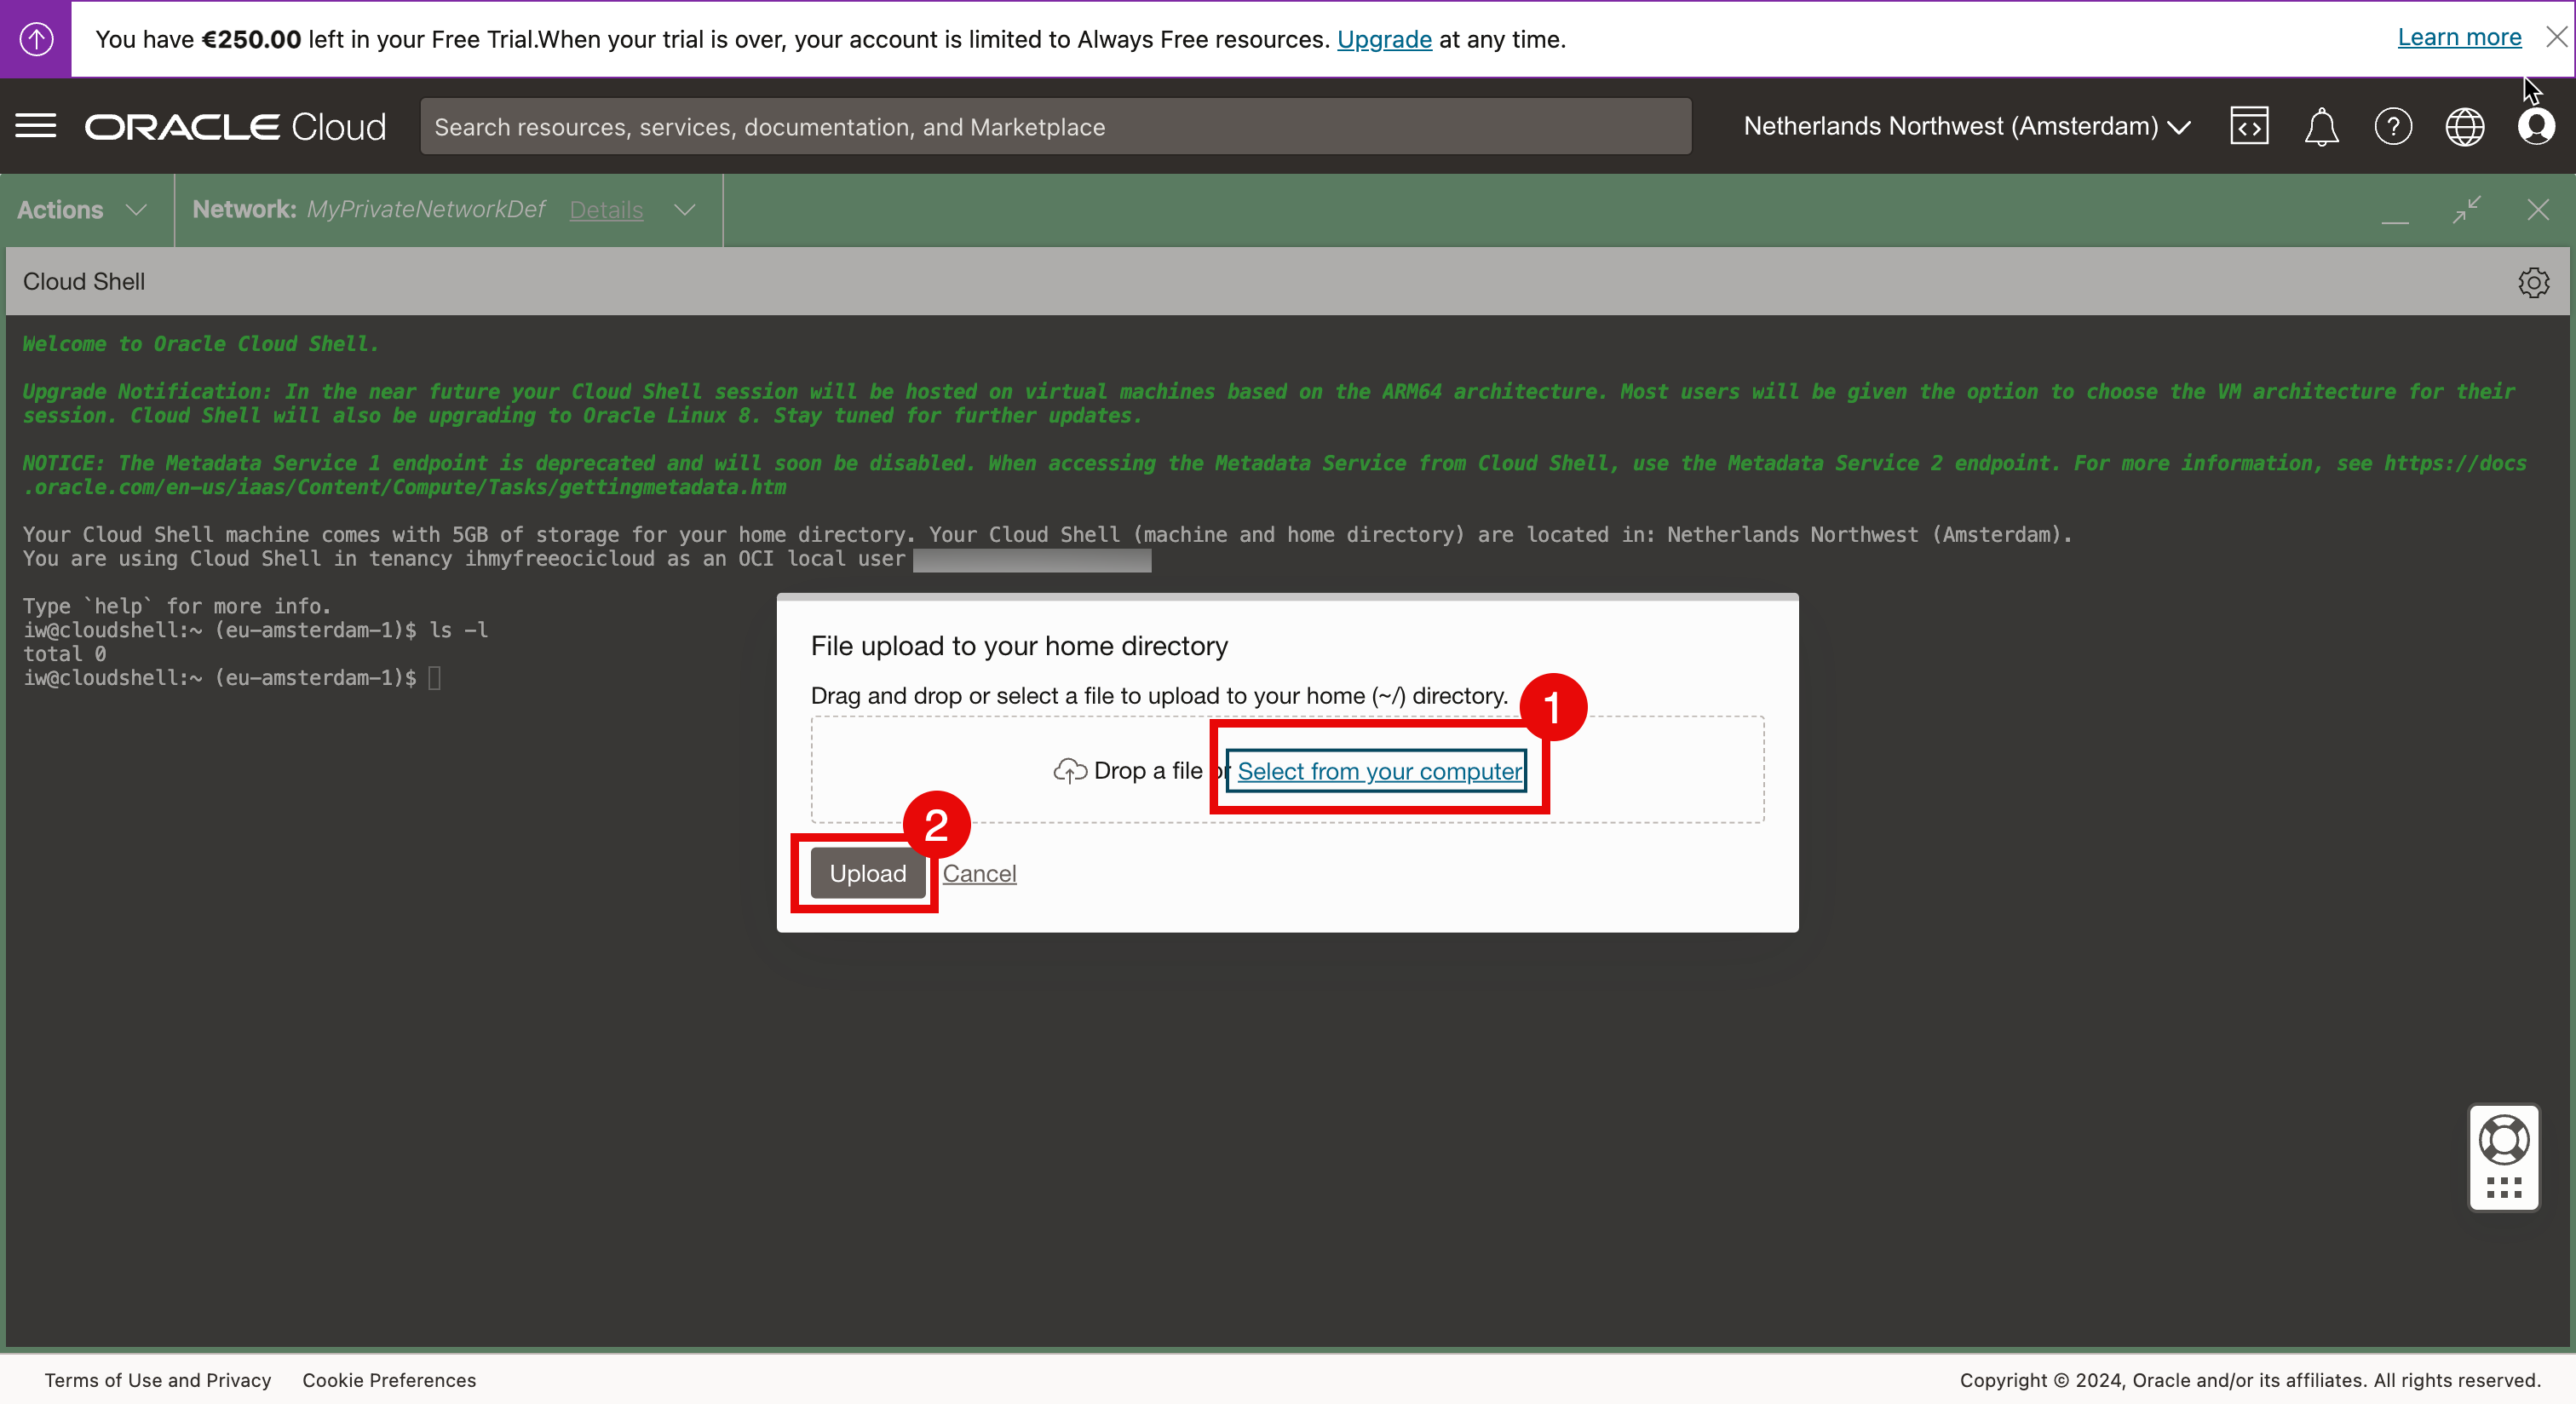The image size is (2576, 1404).
Task: Expand the Network MyPrivateNetworkDef dropdown chevron
Action: tap(685, 210)
